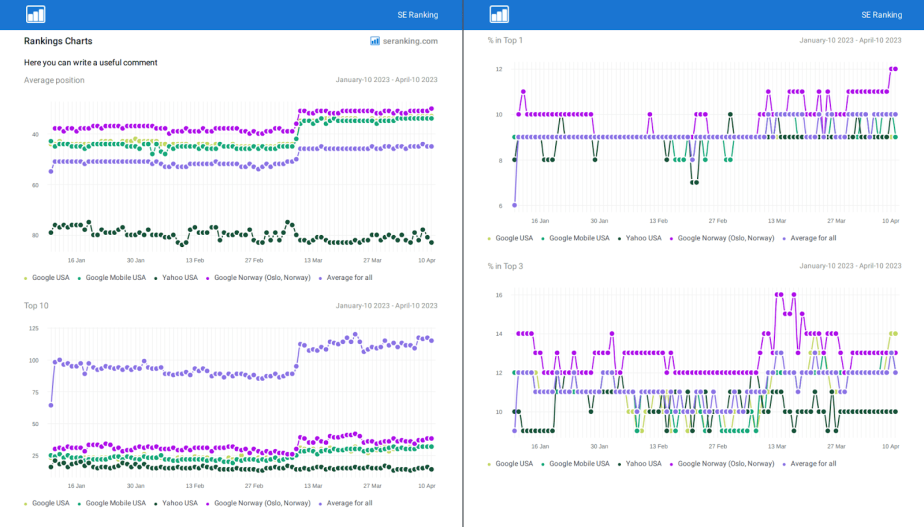Click the Top 10 chart title

click(36, 305)
